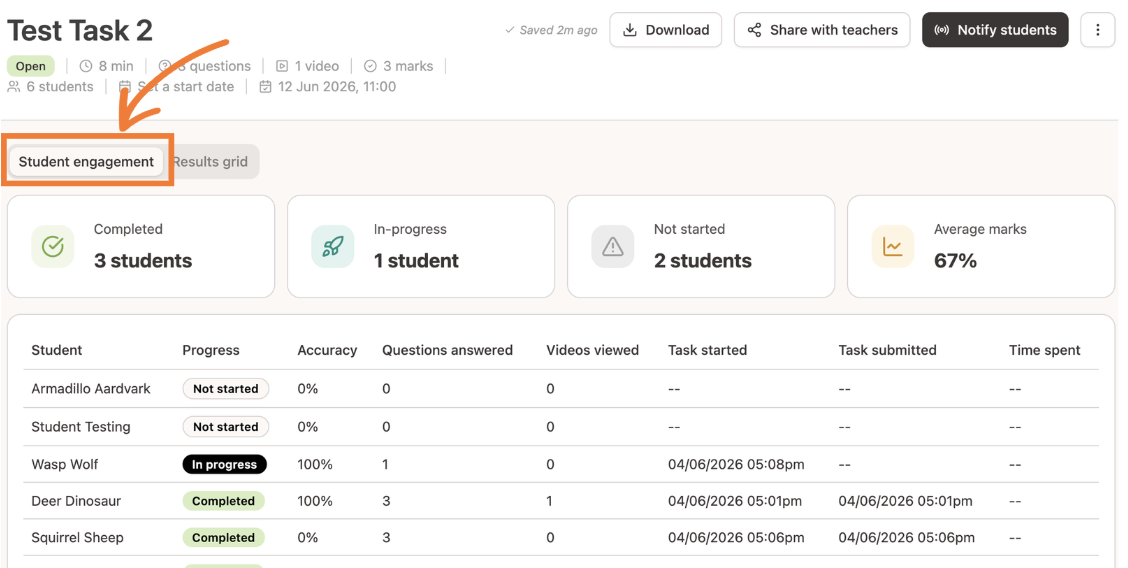Click the Saved 2m ago status
Image resolution: width=1128 pixels, height=568 pixels.
[x=552, y=30]
